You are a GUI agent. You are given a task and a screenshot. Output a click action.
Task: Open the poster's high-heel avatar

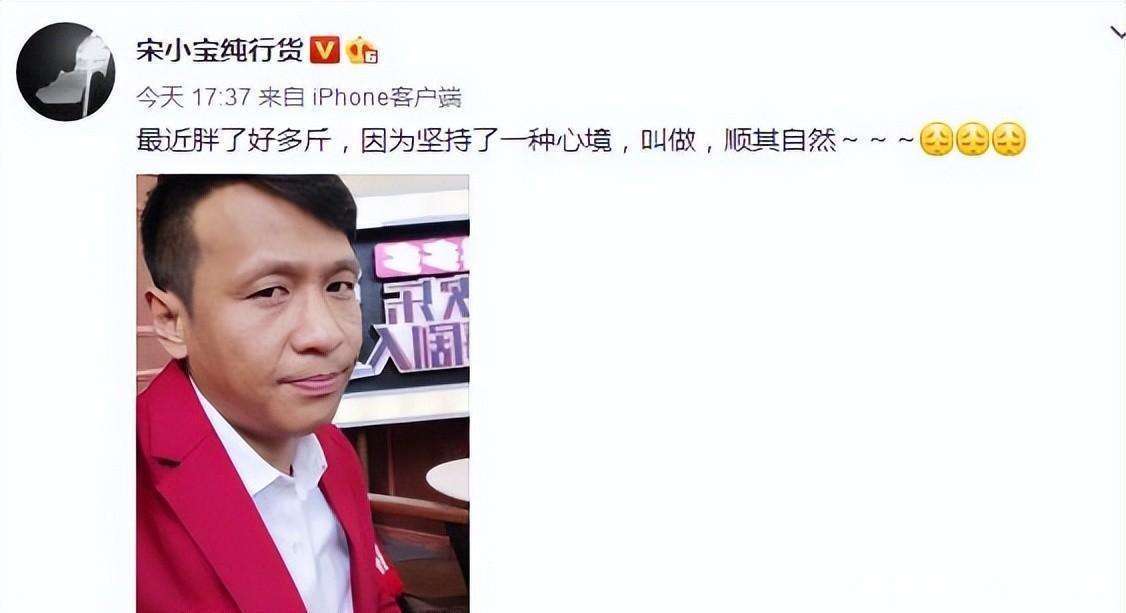click(x=65, y=72)
